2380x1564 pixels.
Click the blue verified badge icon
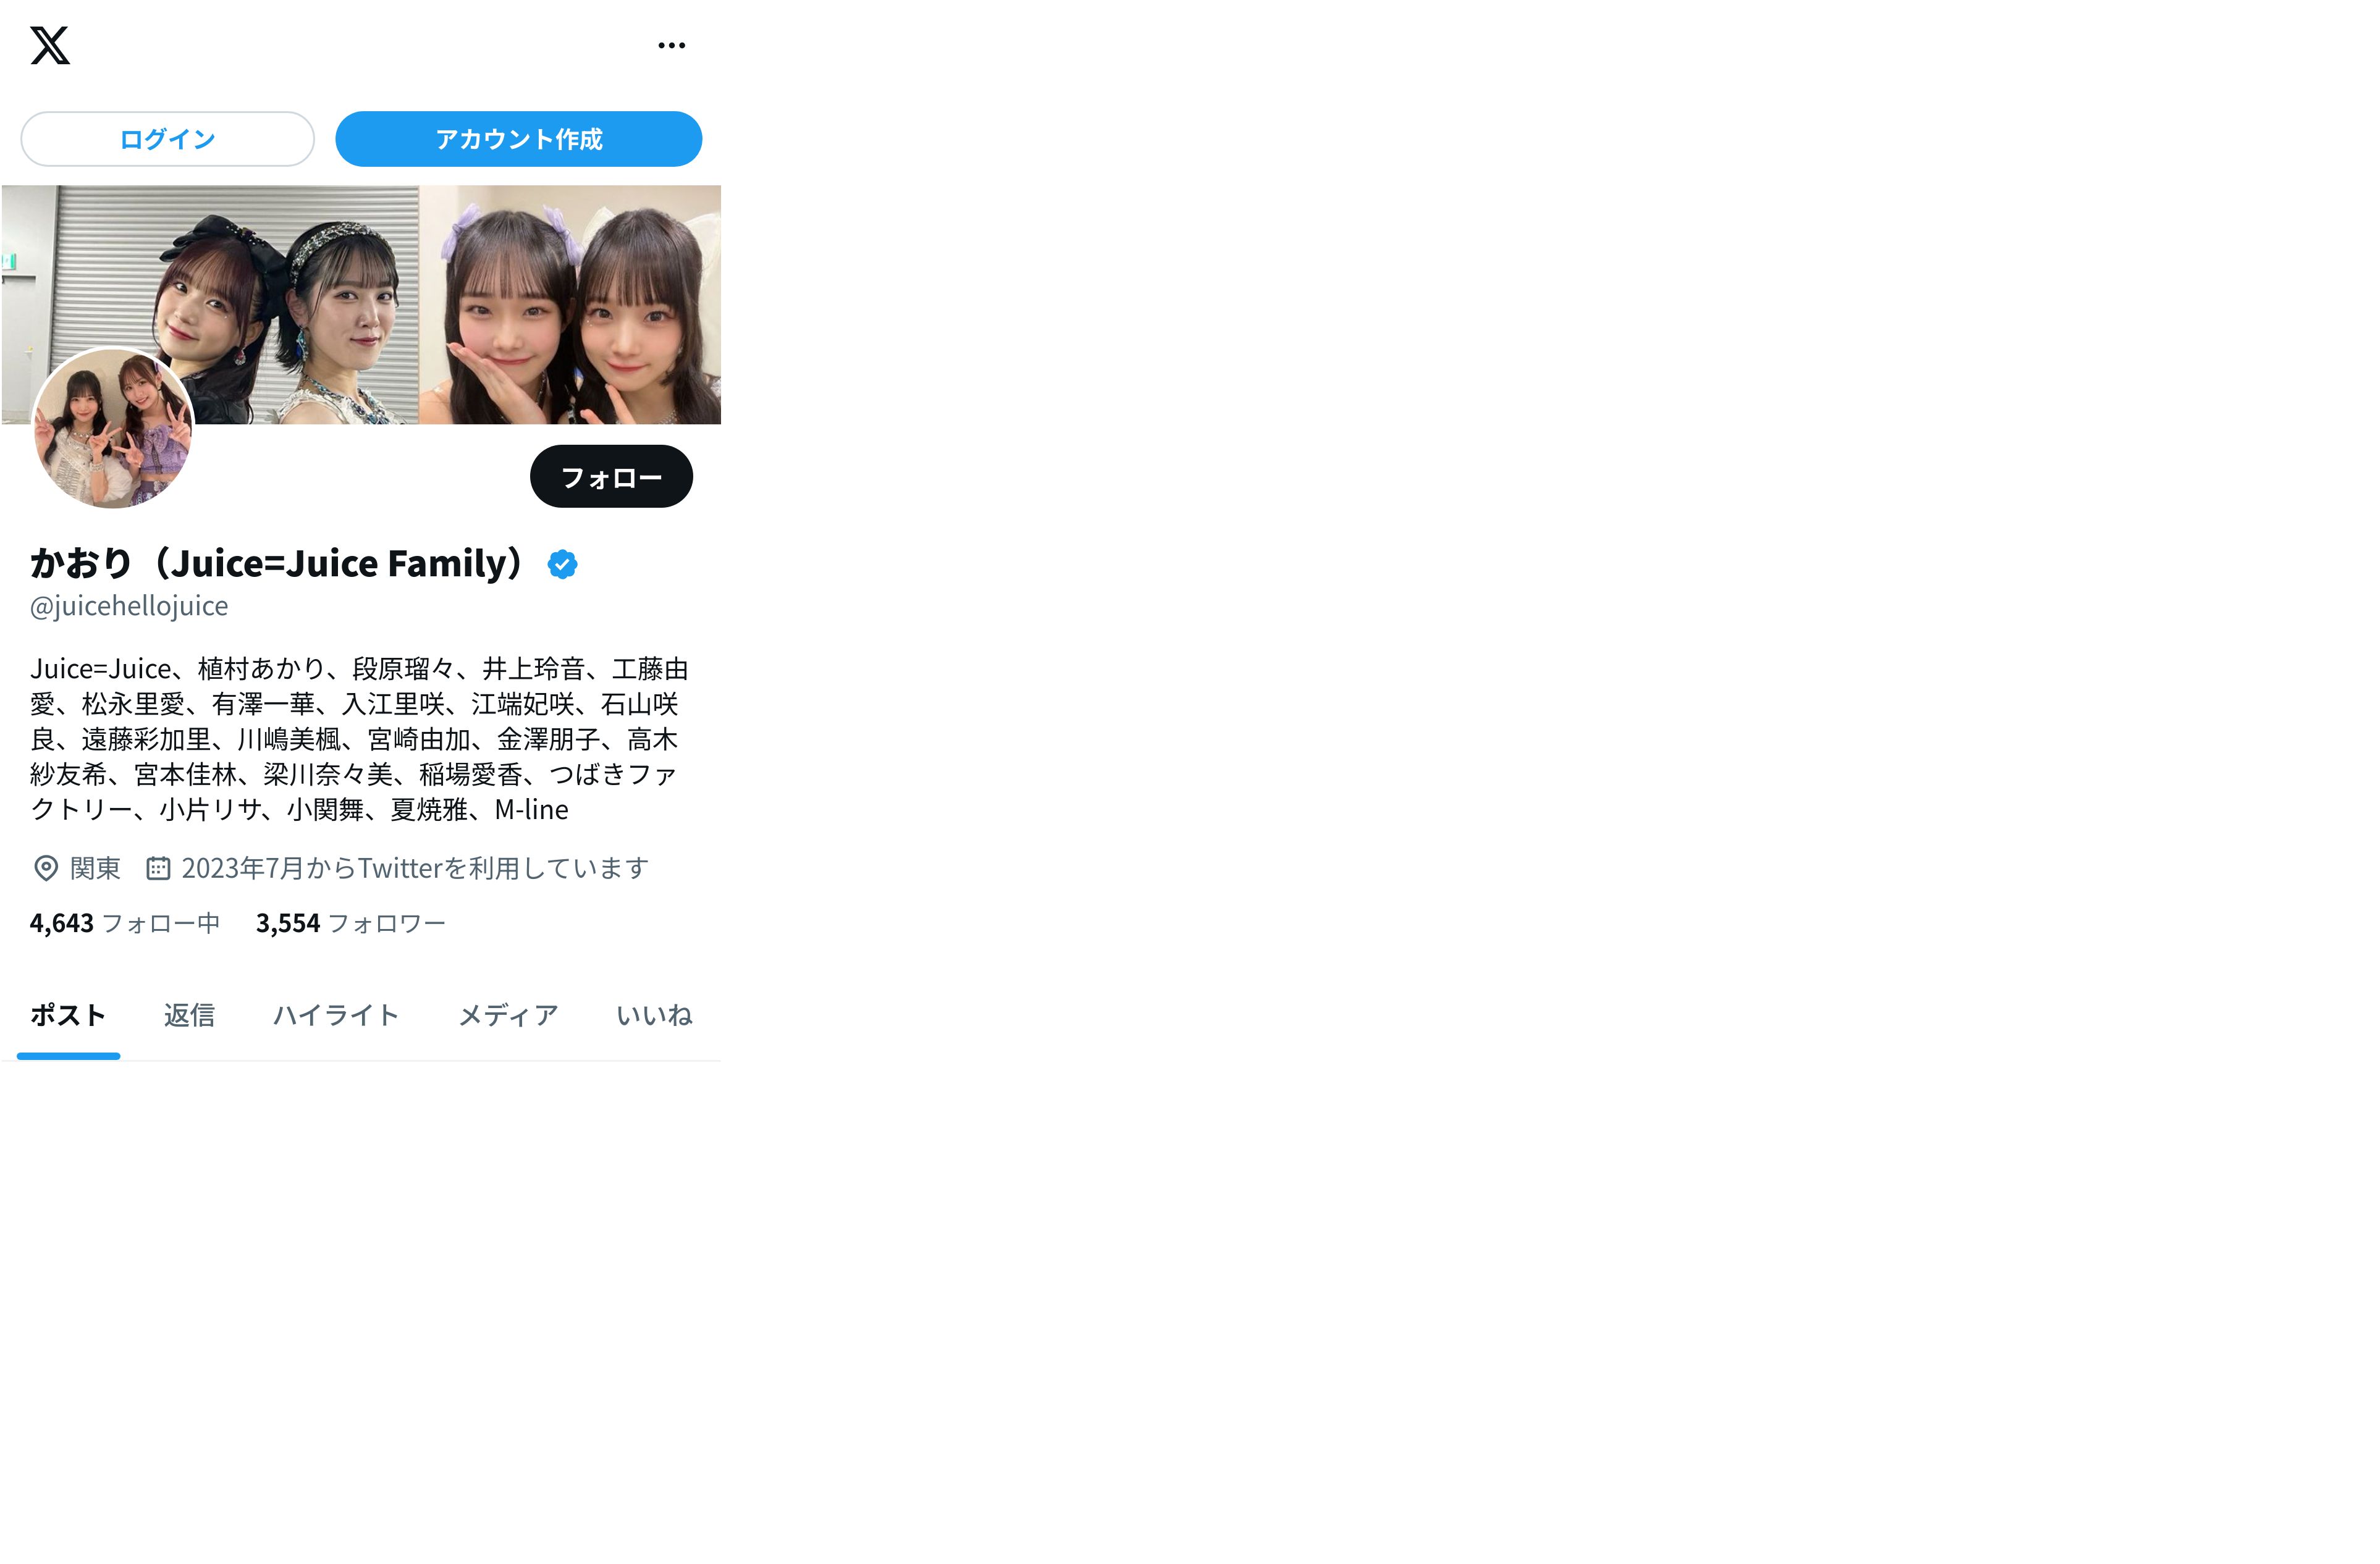tap(562, 565)
